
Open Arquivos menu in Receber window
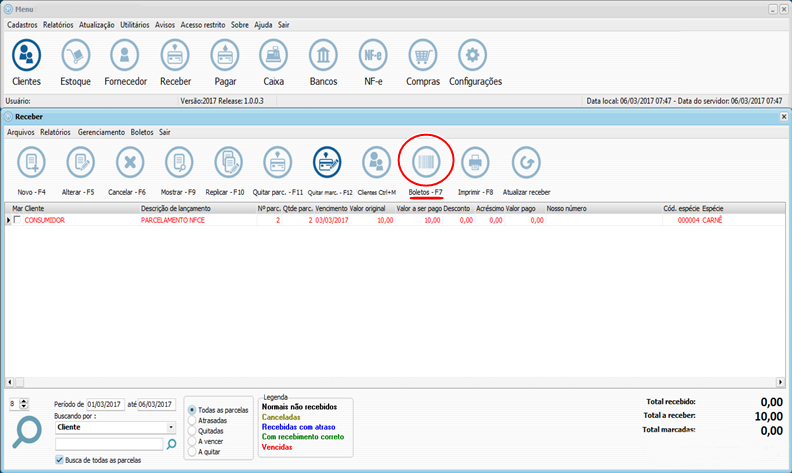pyautogui.click(x=21, y=132)
